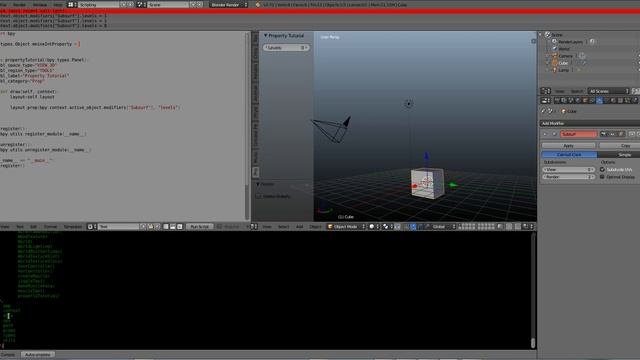
Task: Open the scene browser icon in top bar
Action: [140, 4]
